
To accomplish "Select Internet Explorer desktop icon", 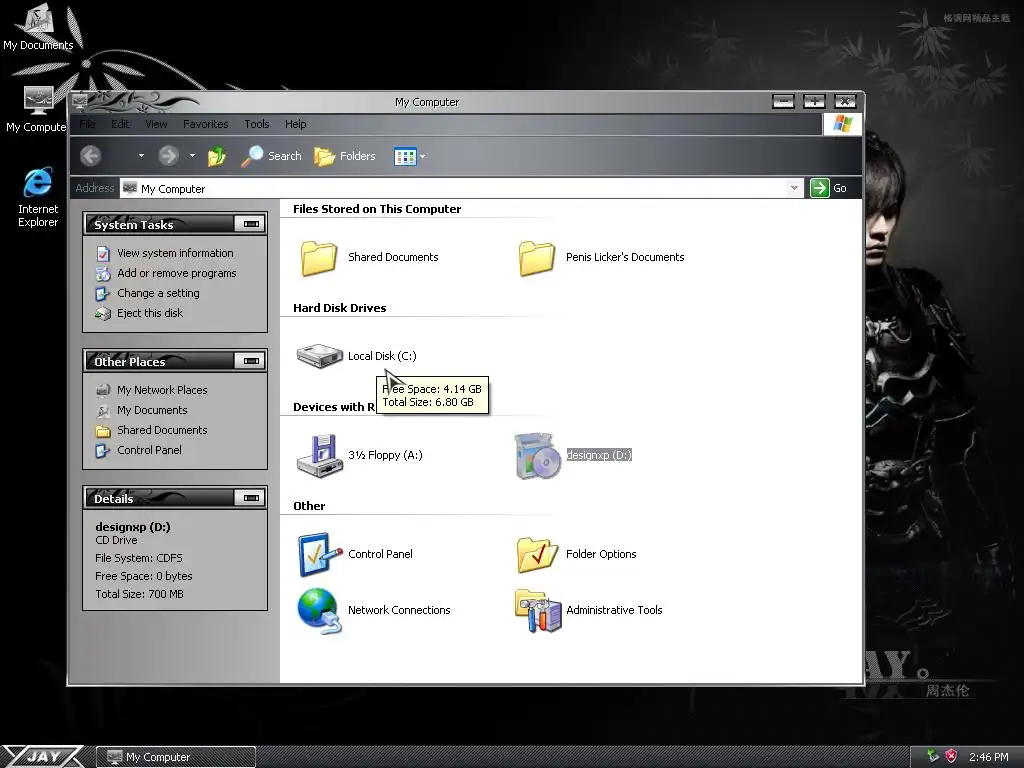I will click(x=38, y=197).
